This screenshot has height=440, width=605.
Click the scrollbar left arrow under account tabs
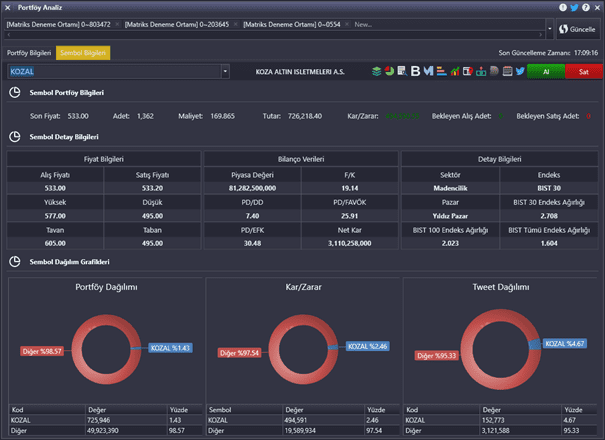8,35
